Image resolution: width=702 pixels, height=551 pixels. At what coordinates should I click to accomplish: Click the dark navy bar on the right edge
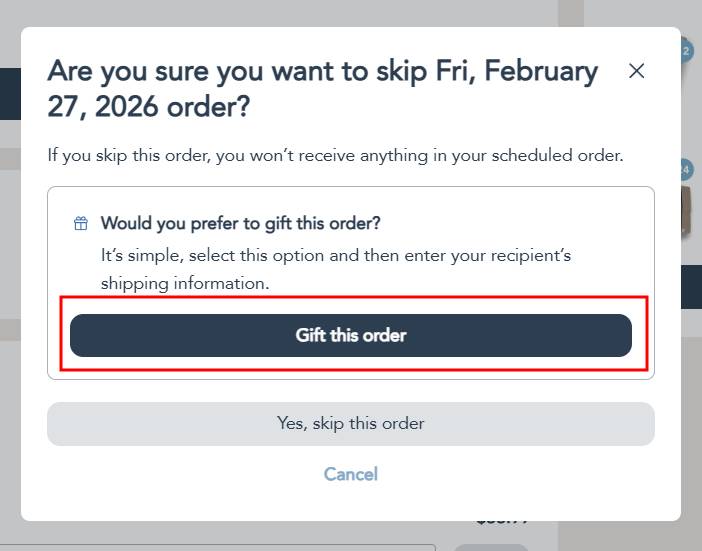(x=691, y=287)
